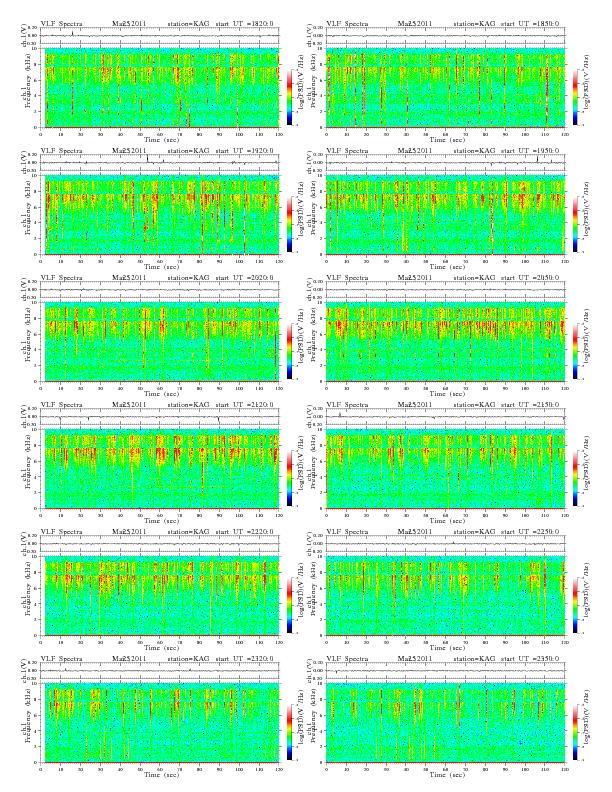Click the title text 'start UT =1850:0'
This screenshot has height=792, width=612.
pyautogui.click(x=530, y=24)
